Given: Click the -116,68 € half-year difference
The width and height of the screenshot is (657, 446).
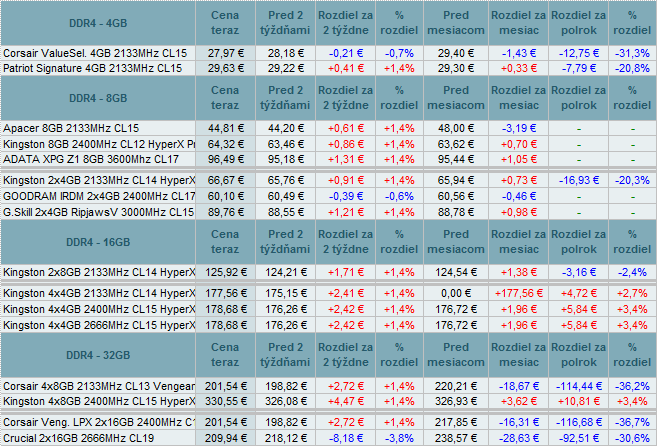Looking at the screenshot, I should pyautogui.click(x=579, y=422).
